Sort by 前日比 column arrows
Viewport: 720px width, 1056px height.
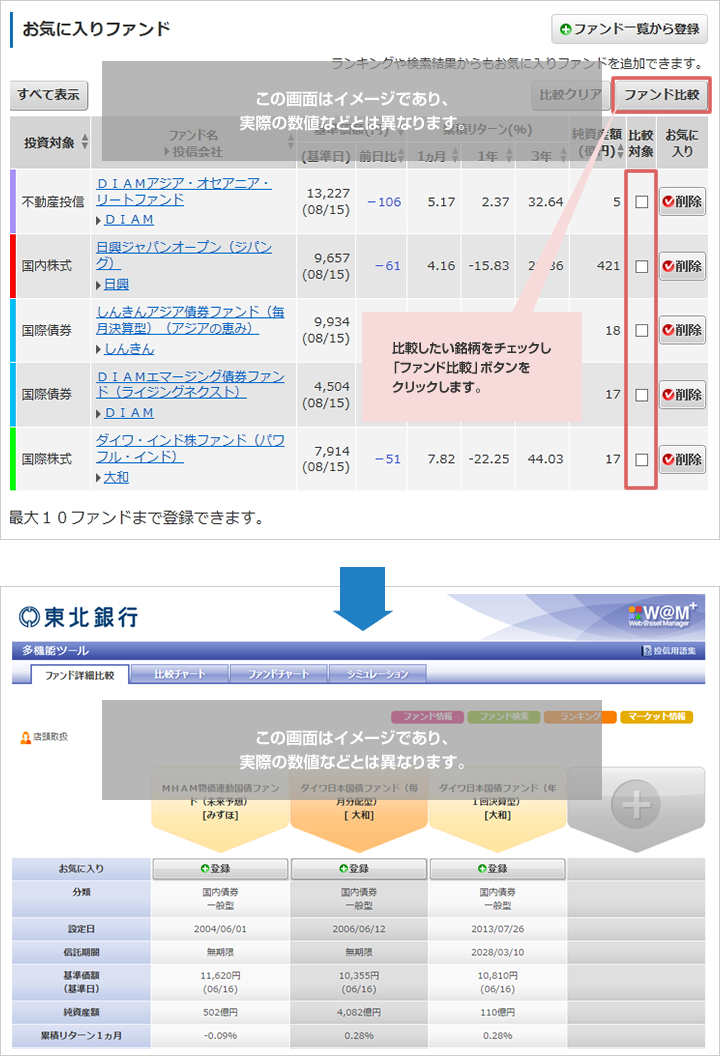(401, 156)
